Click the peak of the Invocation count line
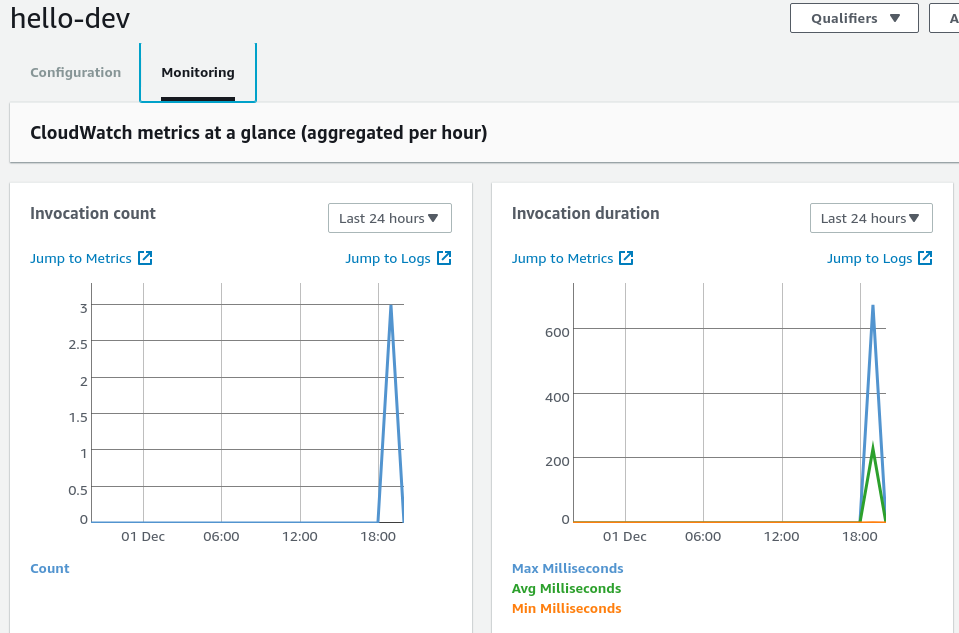959x633 pixels. click(x=390, y=306)
